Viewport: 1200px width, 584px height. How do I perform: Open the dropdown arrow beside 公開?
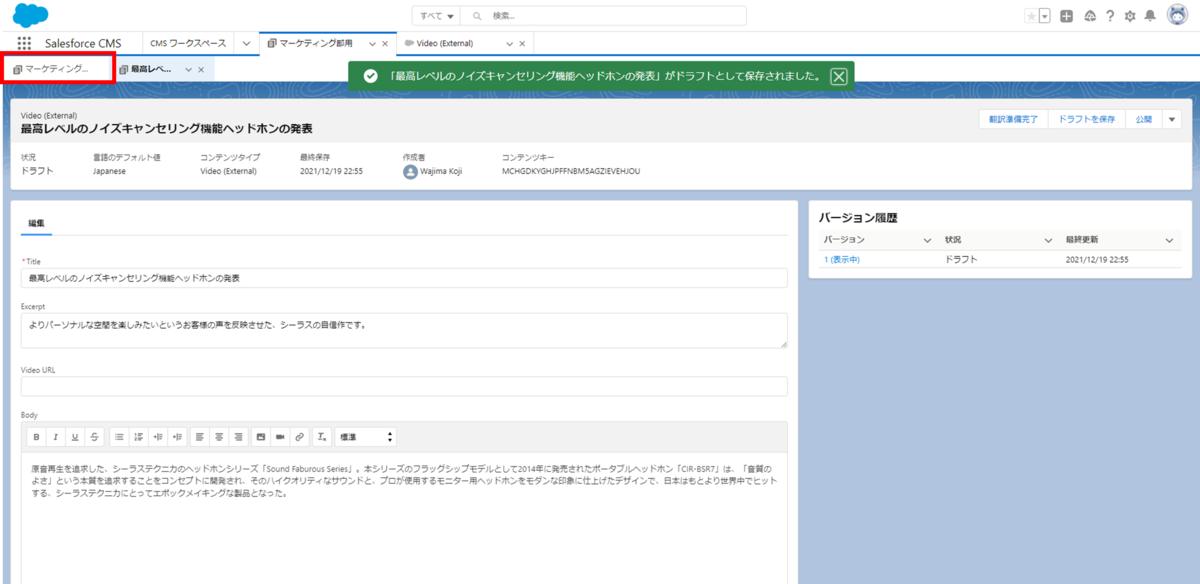coord(1170,118)
